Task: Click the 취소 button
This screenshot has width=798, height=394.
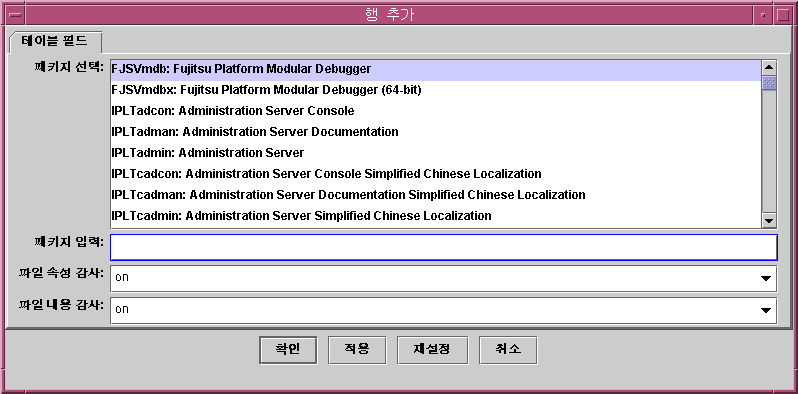Action: [508, 350]
